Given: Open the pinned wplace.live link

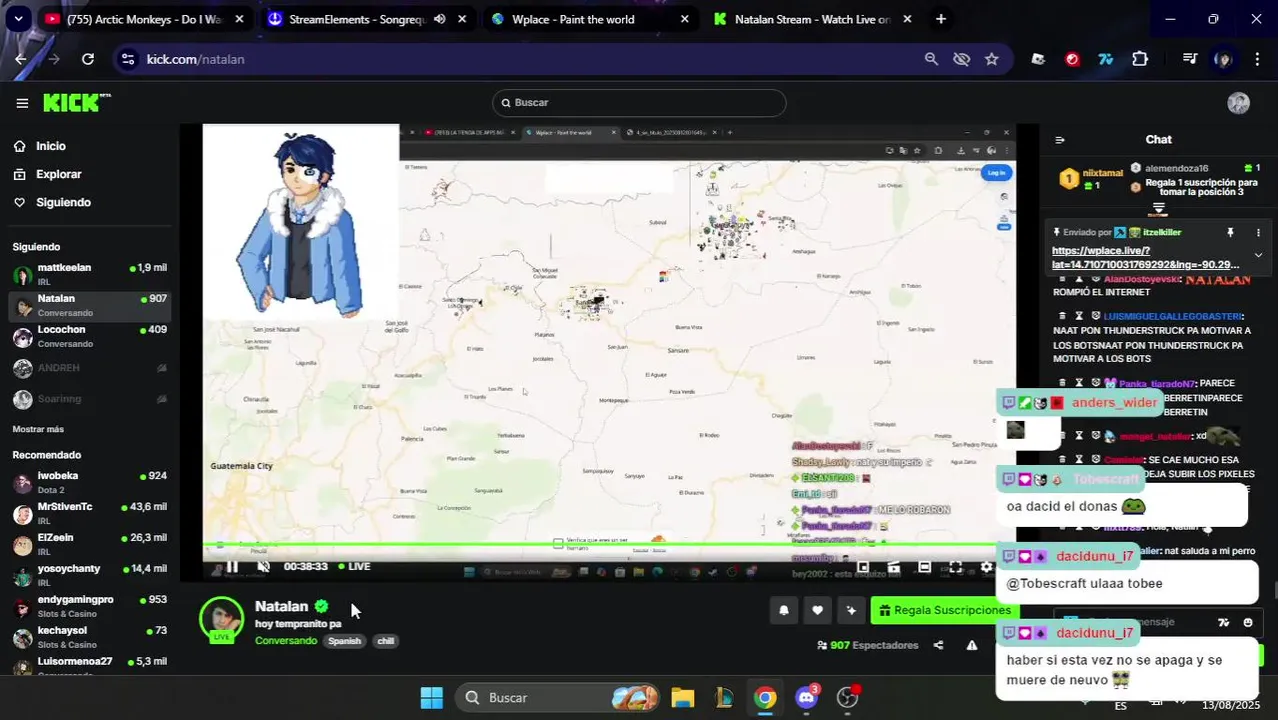Looking at the screenshot, I should click(1145, 258).
